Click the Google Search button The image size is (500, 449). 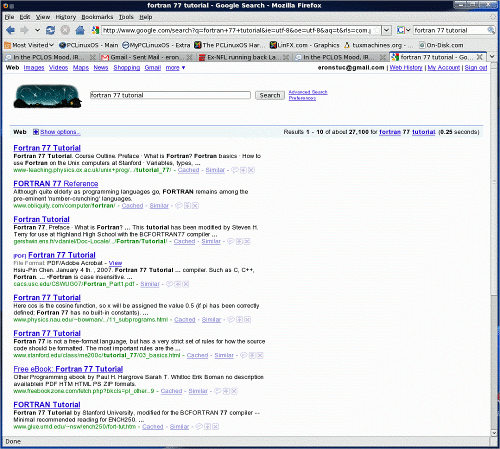pyautogui.click(x=270, y=95)
